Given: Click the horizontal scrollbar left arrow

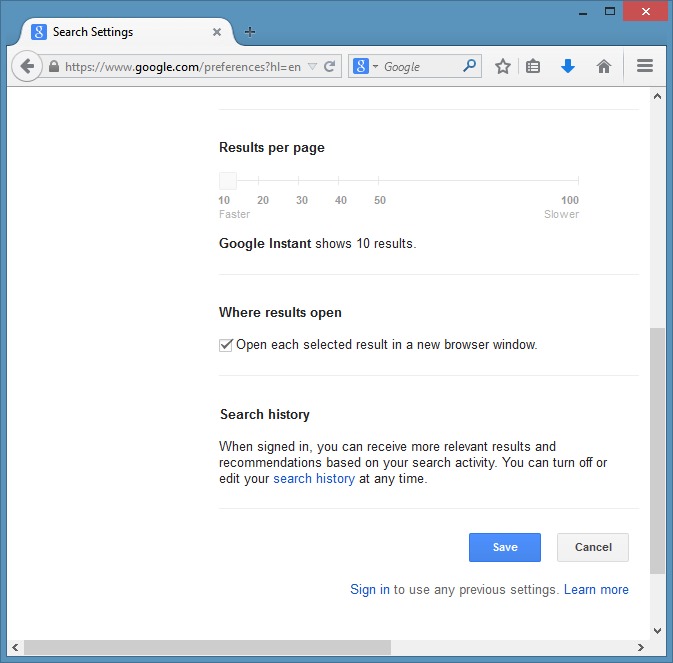Looking at the screenshot, I should [15, 647].
